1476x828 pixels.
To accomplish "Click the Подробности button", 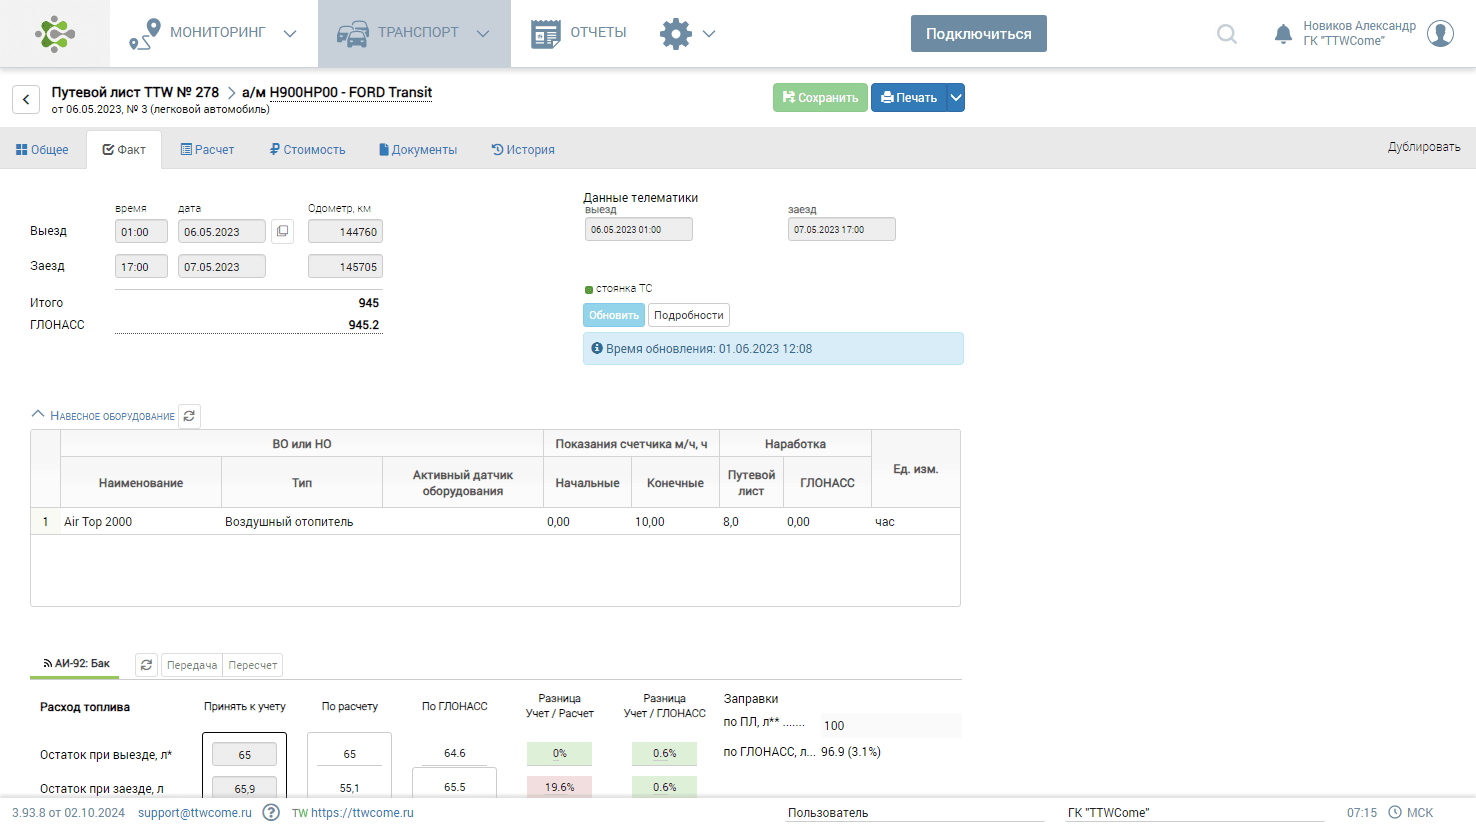I will coord(689,315).
